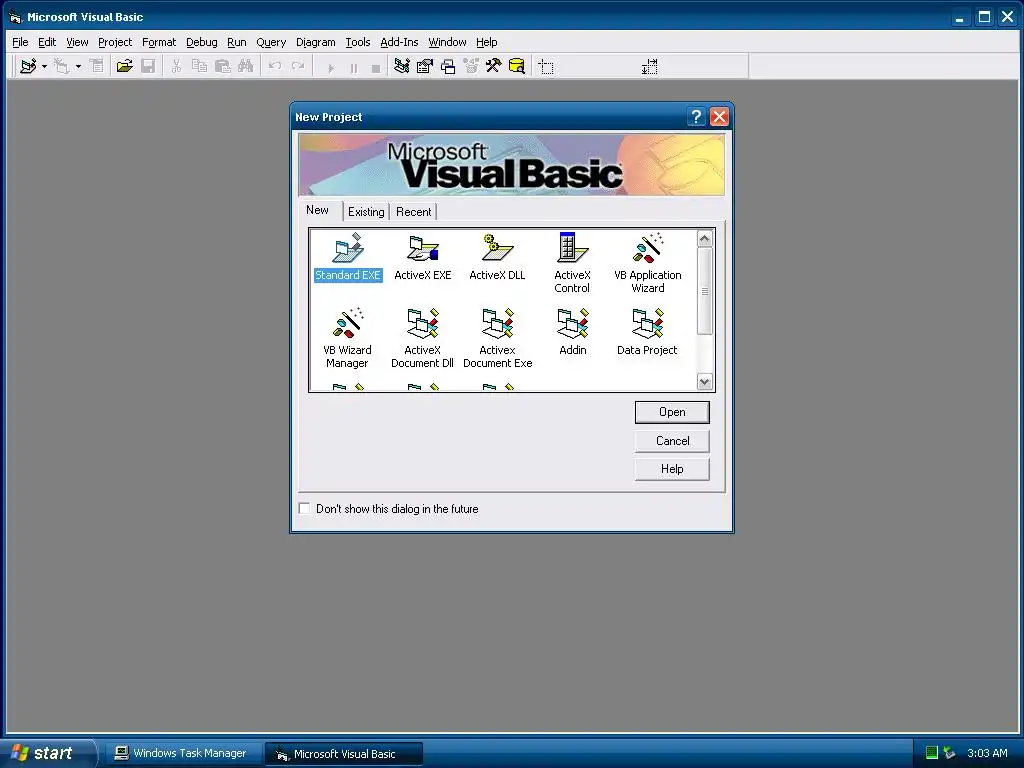The image size is (1024, 768).
Task: Click the Save Project floppy icon
Action: [148, 66]
